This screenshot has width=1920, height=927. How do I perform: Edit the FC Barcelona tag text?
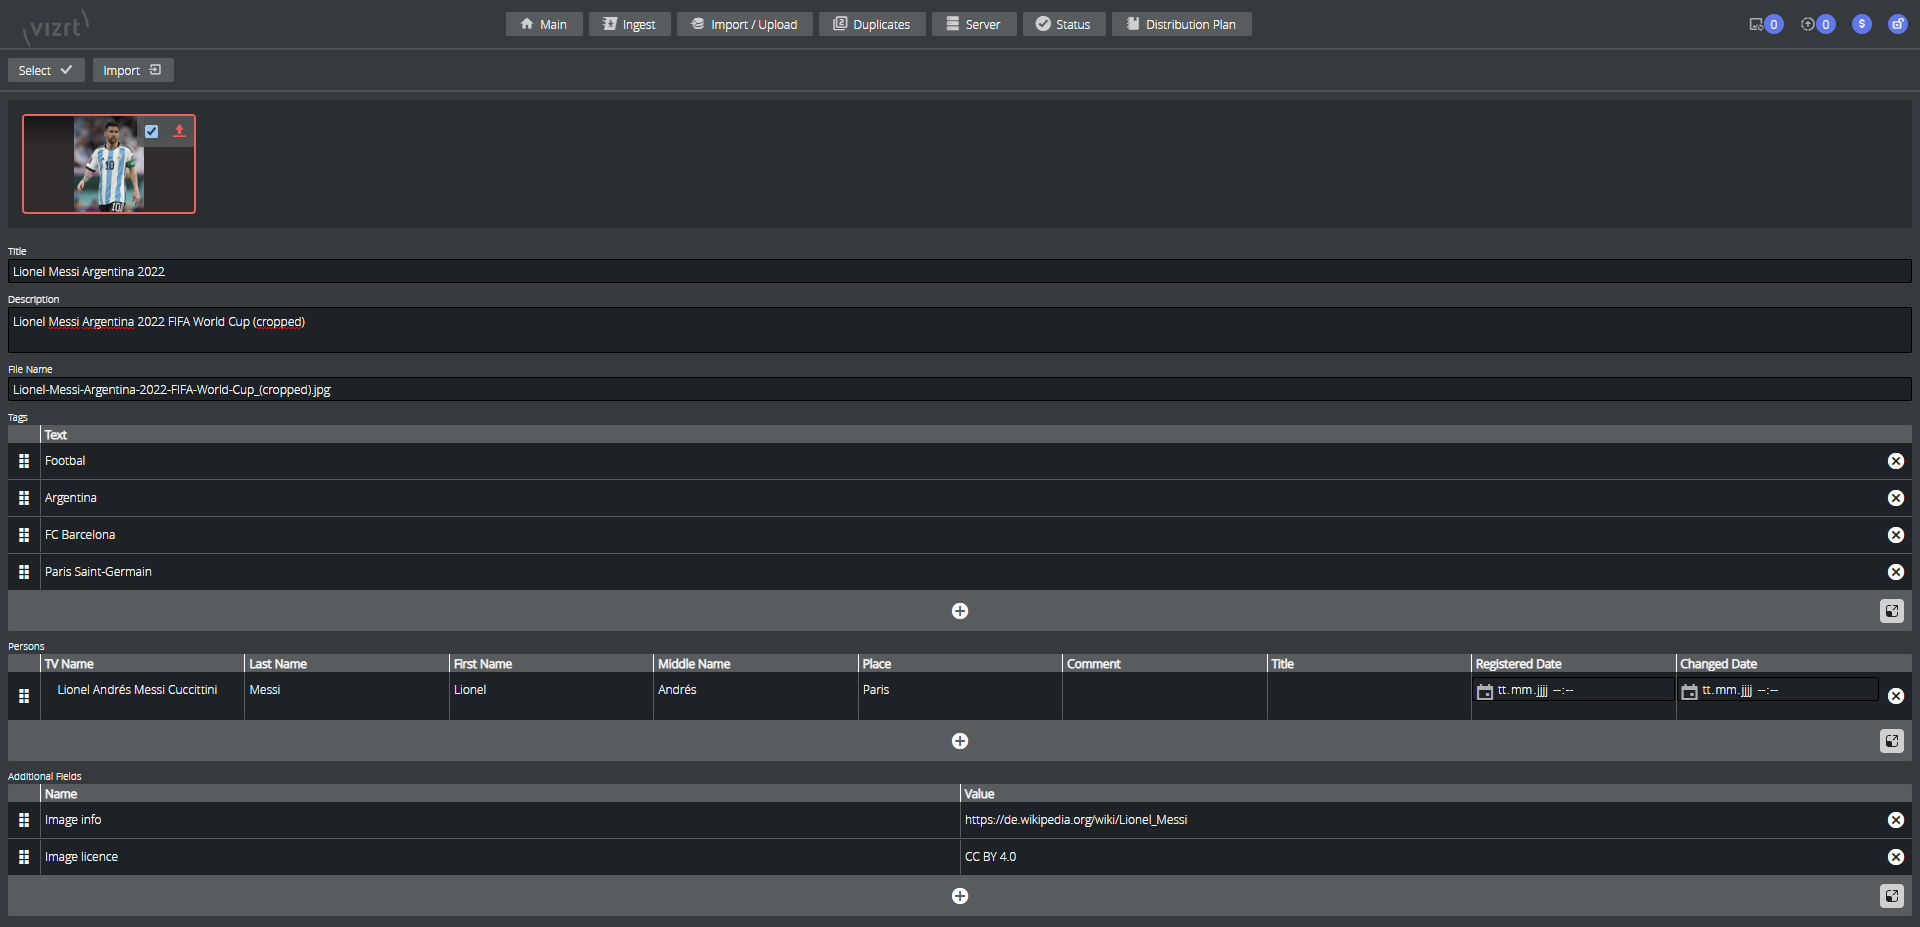pyautogui.click(x=960, y=535)
